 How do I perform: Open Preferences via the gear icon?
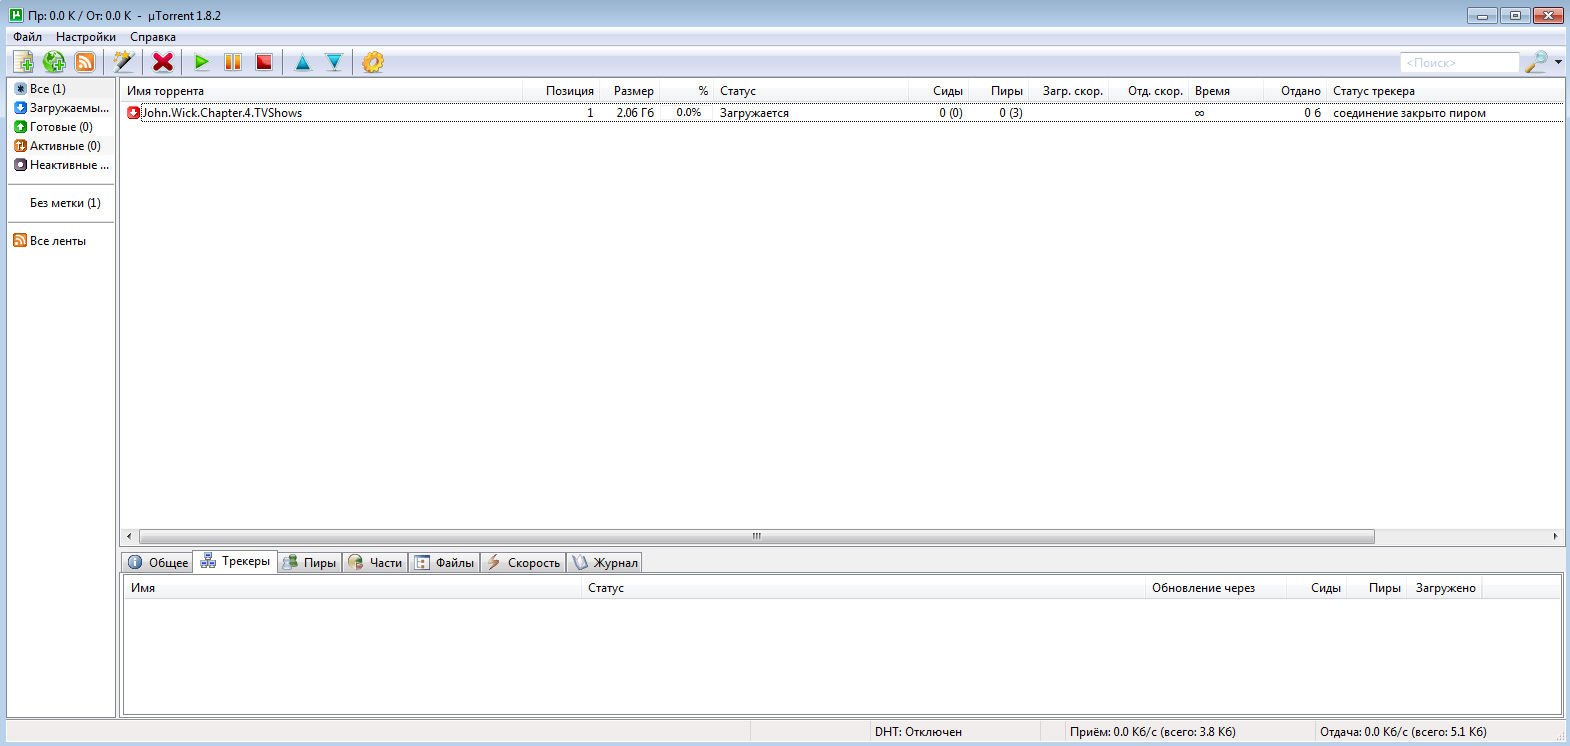pyautogui.click(x=373, y=62)
